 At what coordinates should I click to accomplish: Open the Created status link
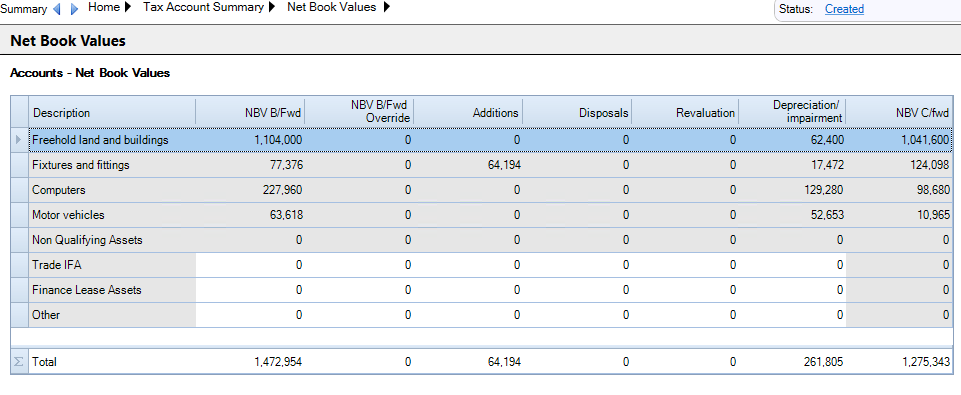(x=844, y=9)
